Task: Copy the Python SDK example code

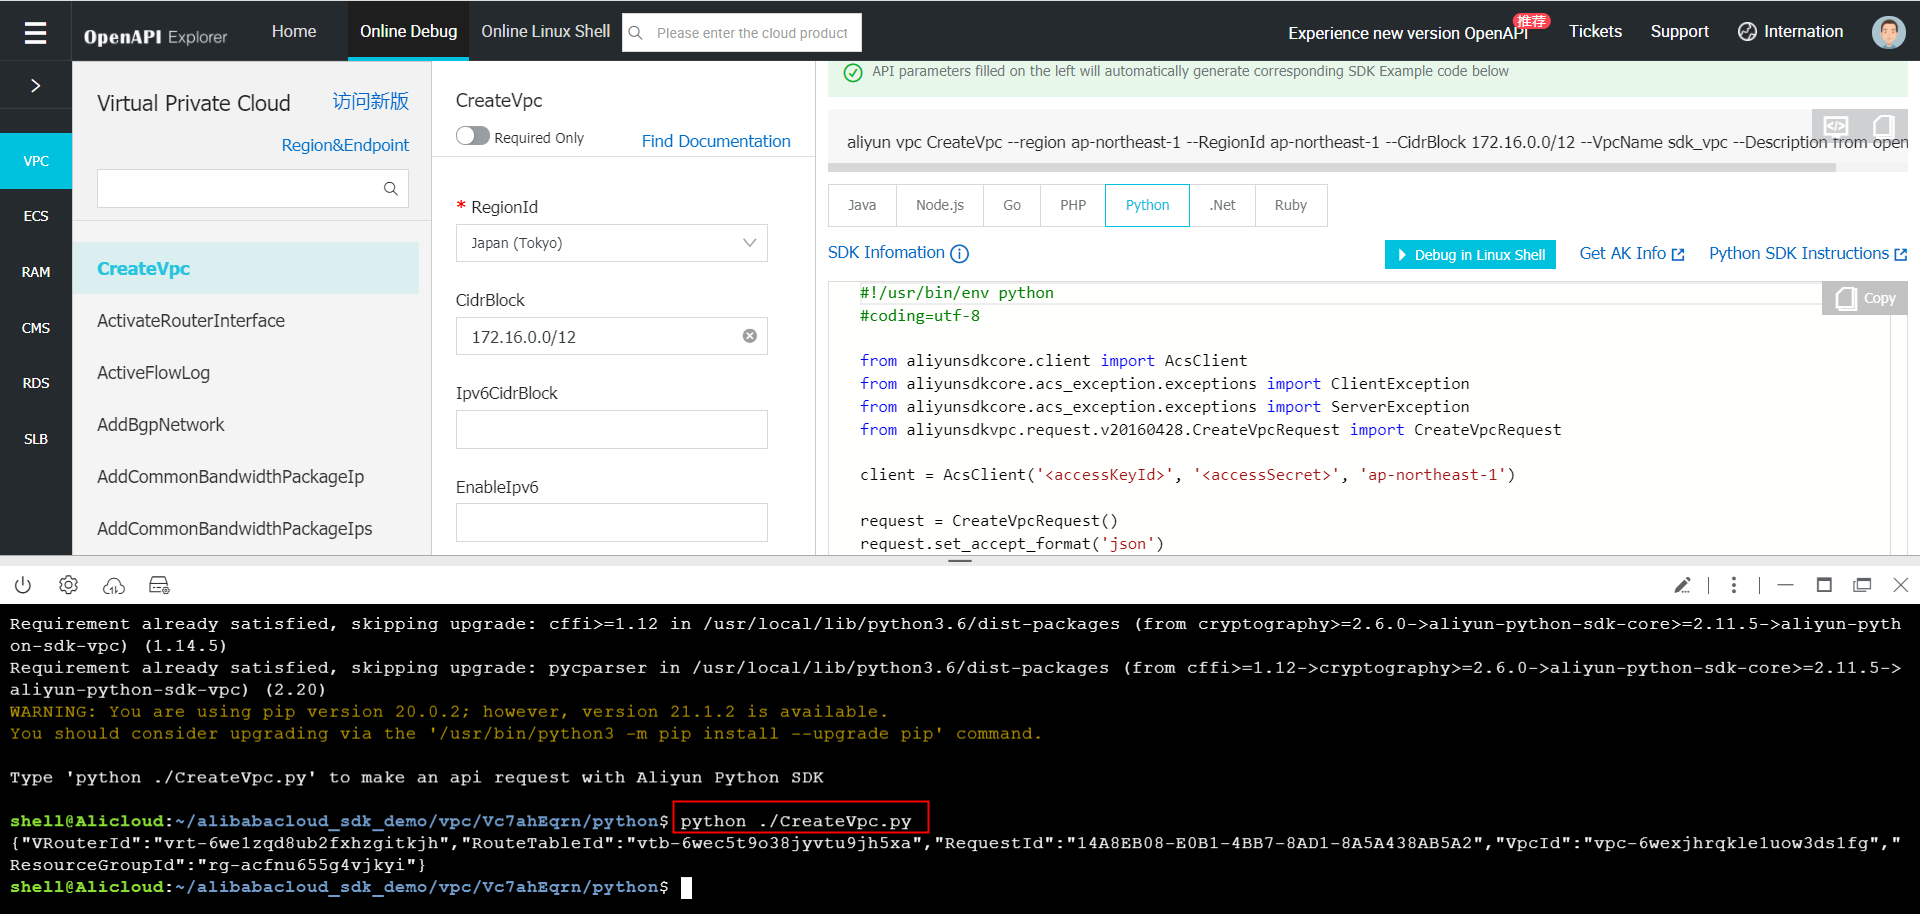Action: click(x=1866, y=298)
